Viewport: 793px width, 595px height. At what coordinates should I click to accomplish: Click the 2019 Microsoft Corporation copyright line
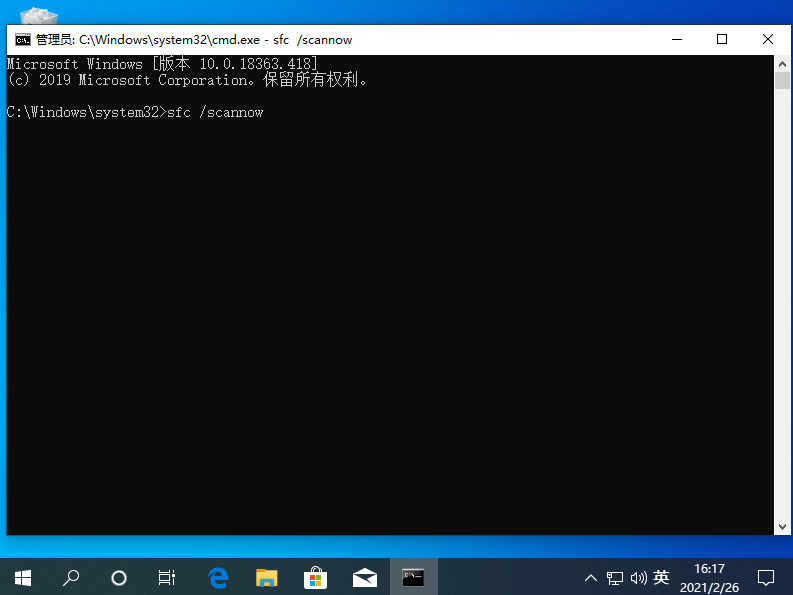[187, 80]
